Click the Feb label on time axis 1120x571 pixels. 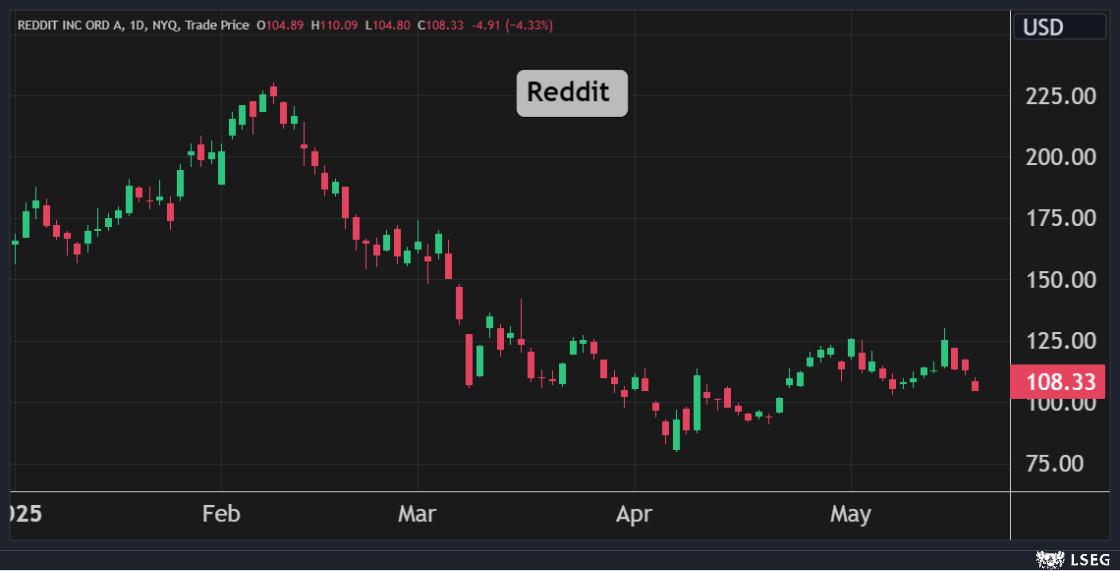tap(221, 514)
